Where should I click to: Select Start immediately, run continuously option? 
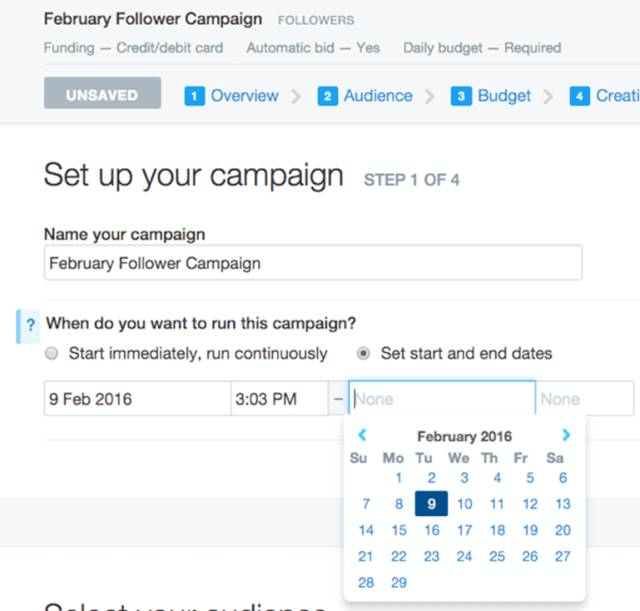click(51, 354)
